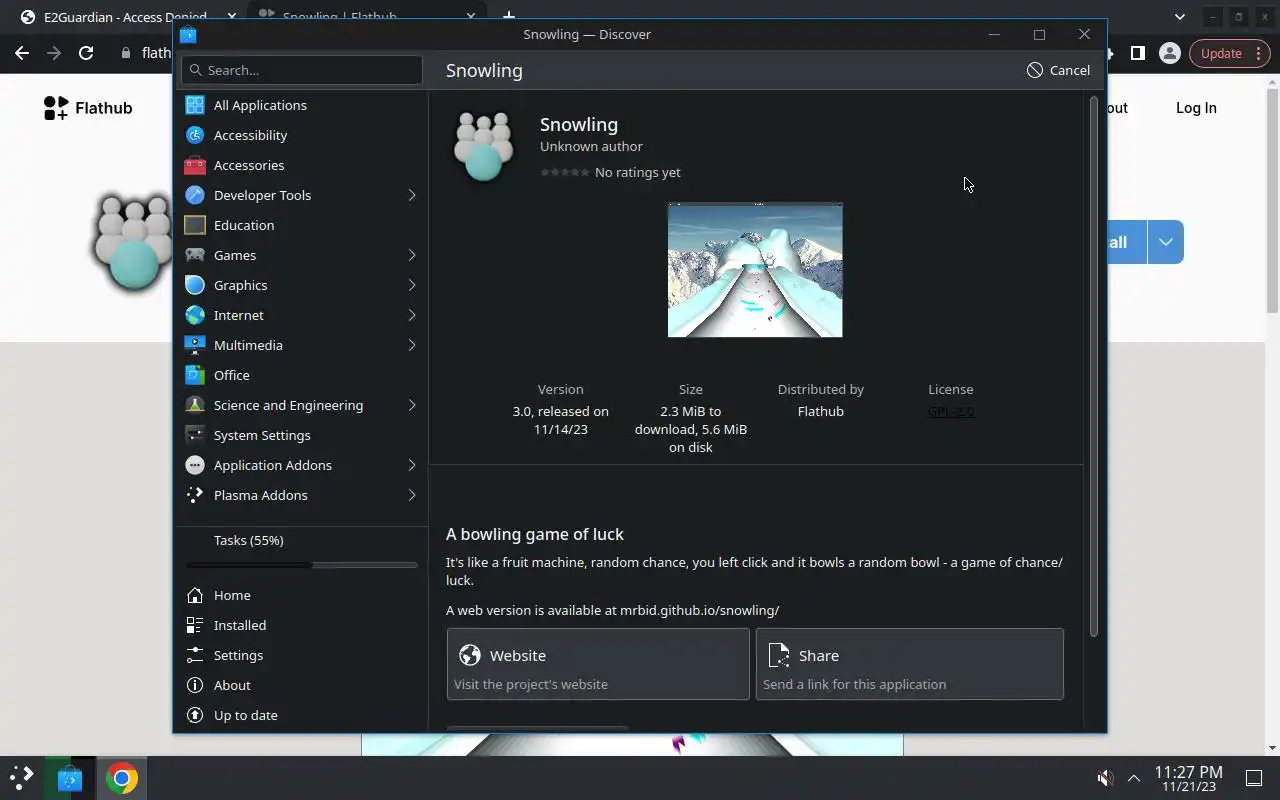Open Discover from the taskbar
This screenshot has width=1280, height=800.
(x=69, y=778)
